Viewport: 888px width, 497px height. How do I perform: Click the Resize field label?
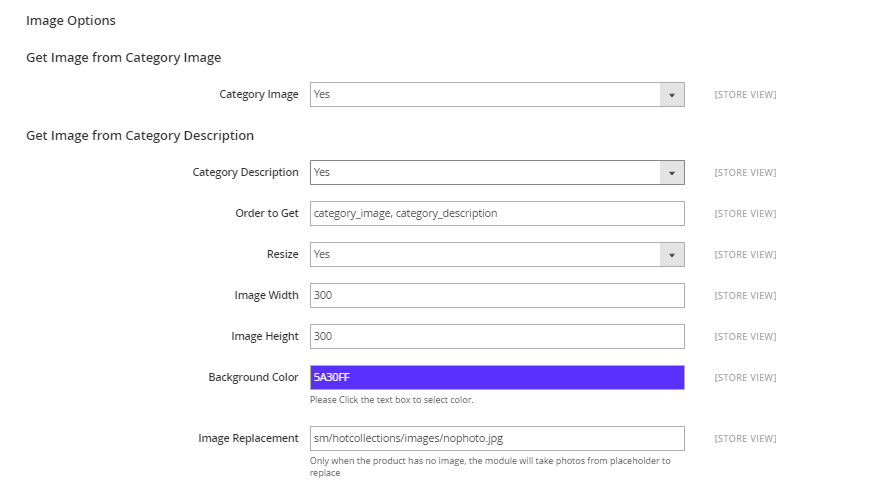pos(283,255)
